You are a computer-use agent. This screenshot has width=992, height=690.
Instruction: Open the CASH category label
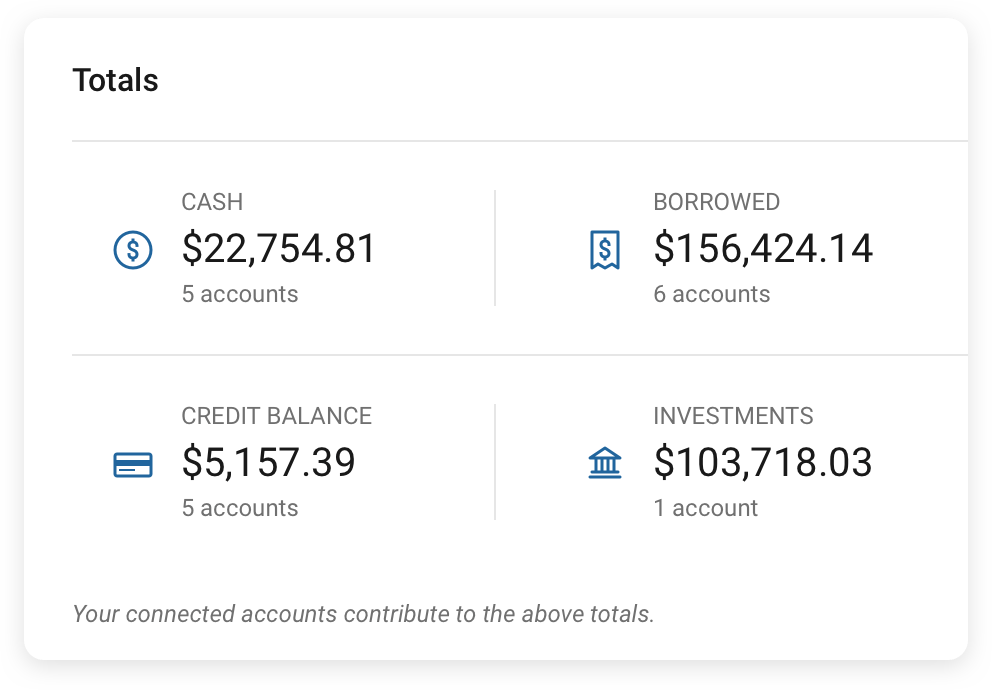coord(212,202)
